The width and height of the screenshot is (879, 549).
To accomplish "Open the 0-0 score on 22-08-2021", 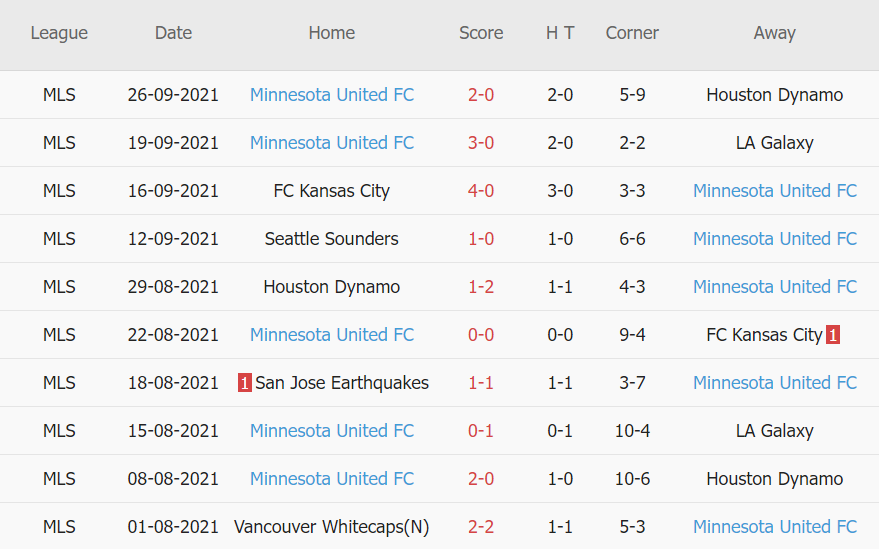I will pos(481,335).
